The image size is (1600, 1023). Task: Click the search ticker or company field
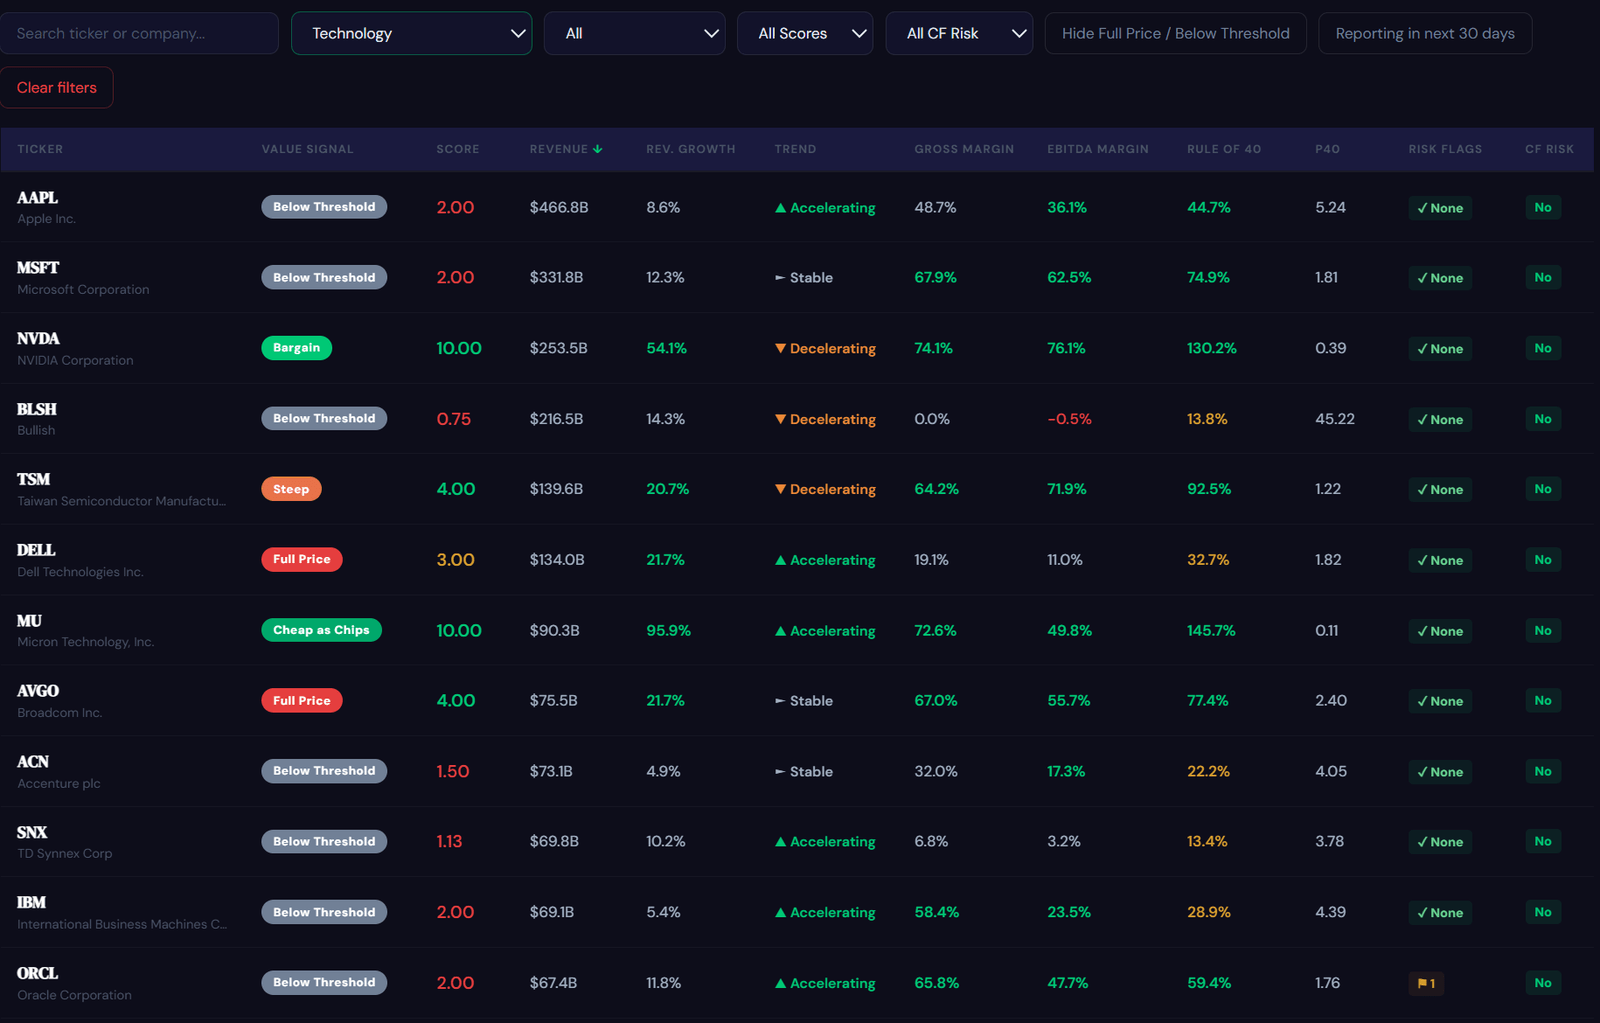point(139,33)
